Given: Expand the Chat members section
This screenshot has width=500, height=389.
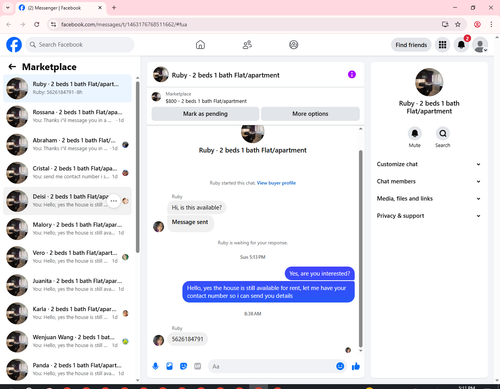Looking at the screenshot, I should pos(429,181).
